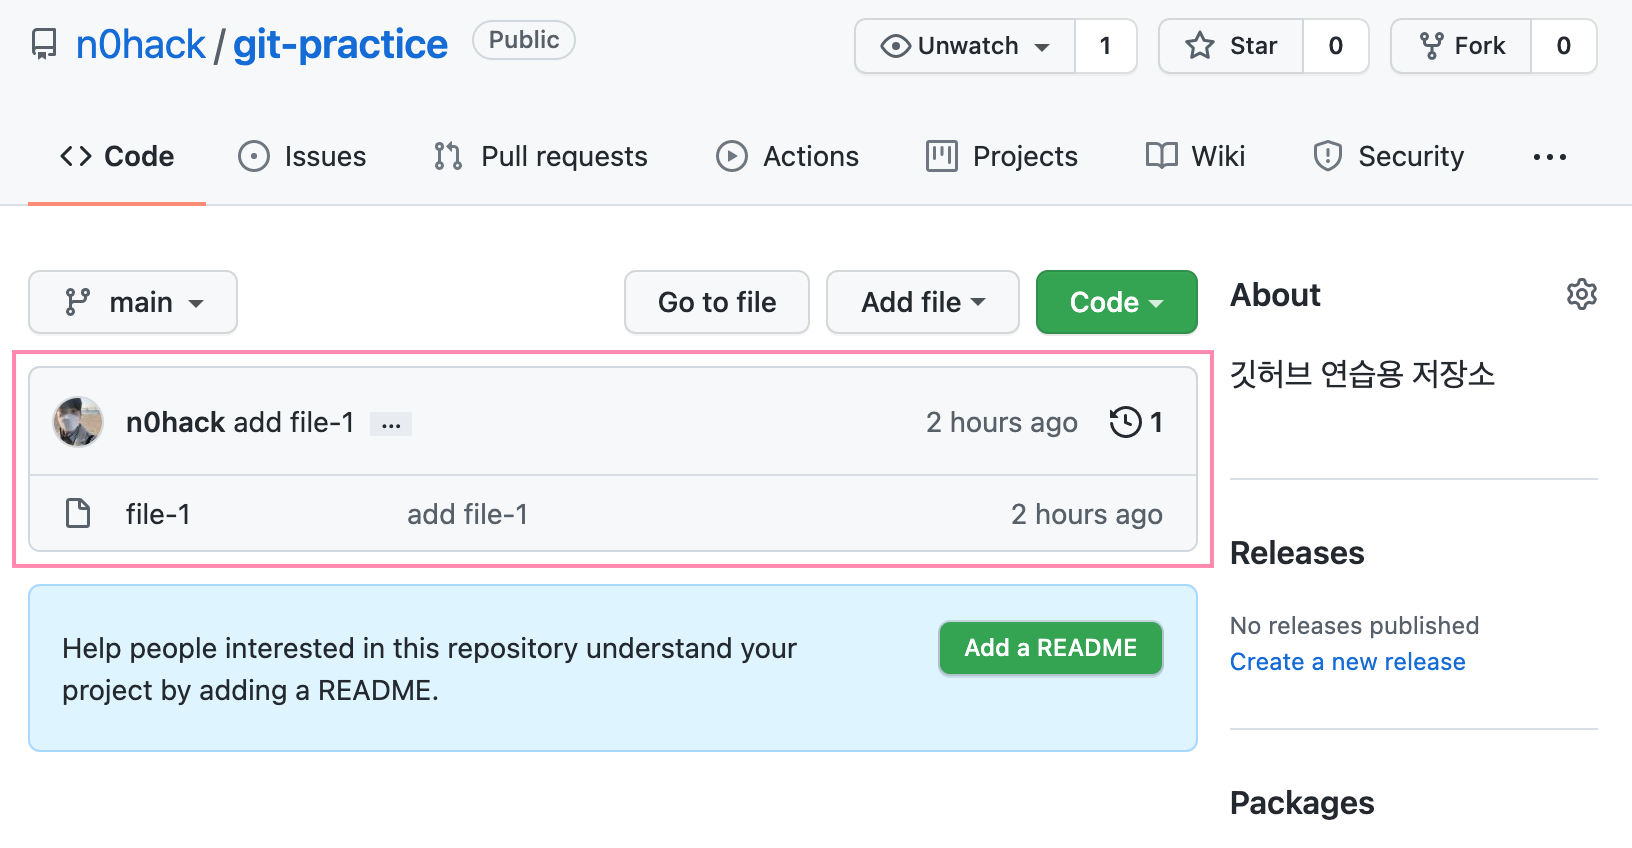Image resolution: width=1632 pixels, height=848 pixels.
Task: Click Create a new release link
Action: tap(1348, 662)
